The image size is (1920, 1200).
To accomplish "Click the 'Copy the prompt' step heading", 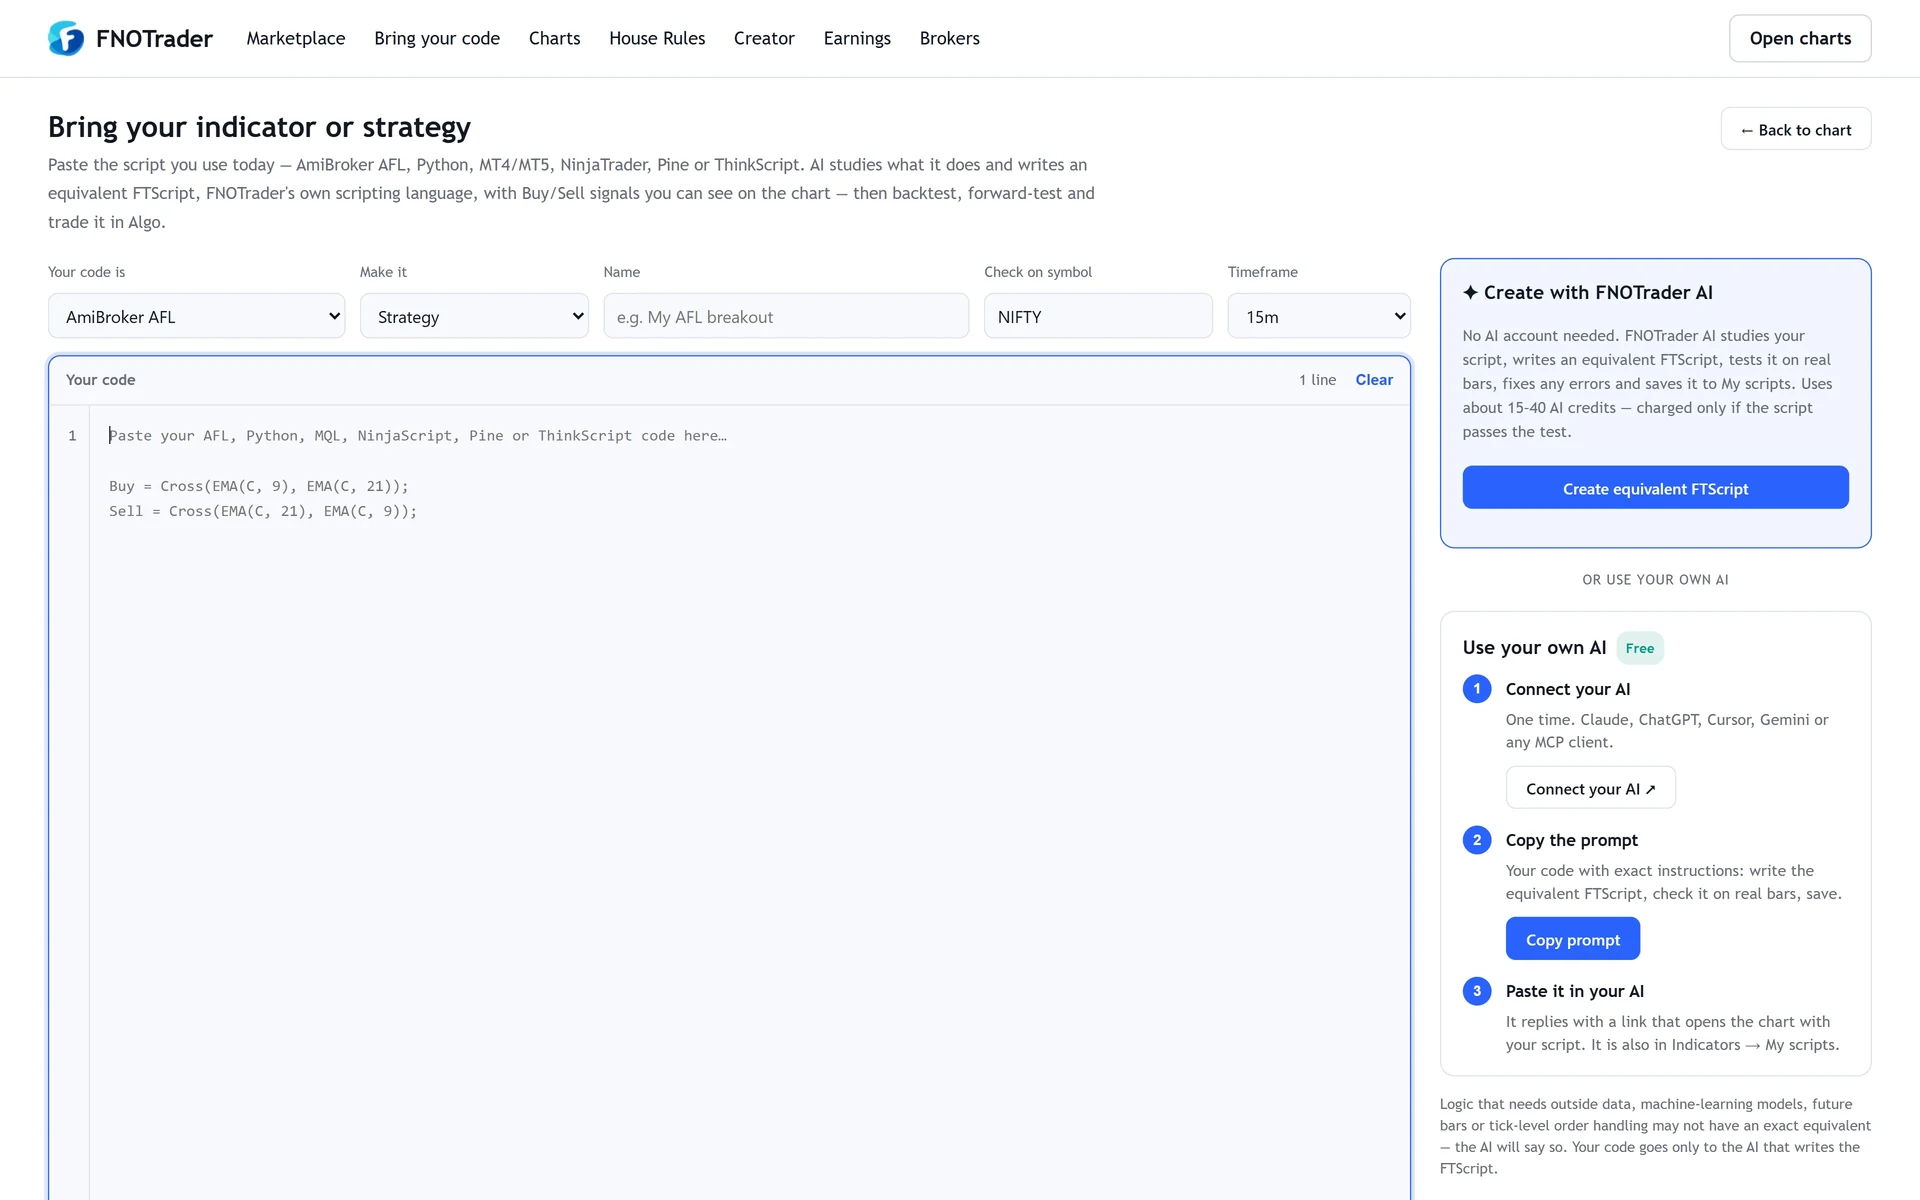I will tap(1572, 840).
